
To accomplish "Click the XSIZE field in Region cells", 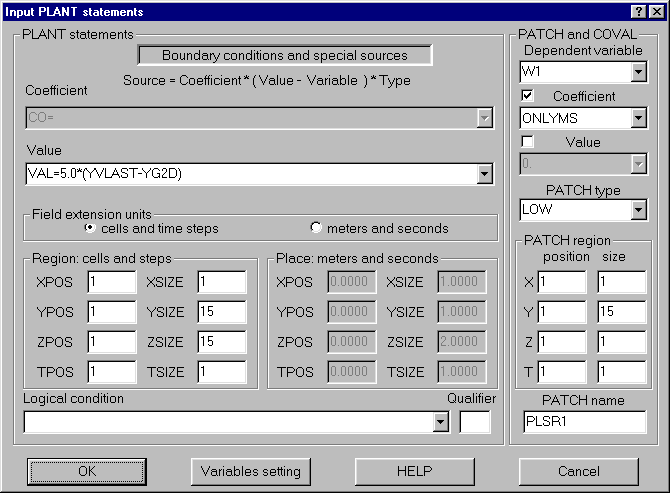I will point(222,282).
